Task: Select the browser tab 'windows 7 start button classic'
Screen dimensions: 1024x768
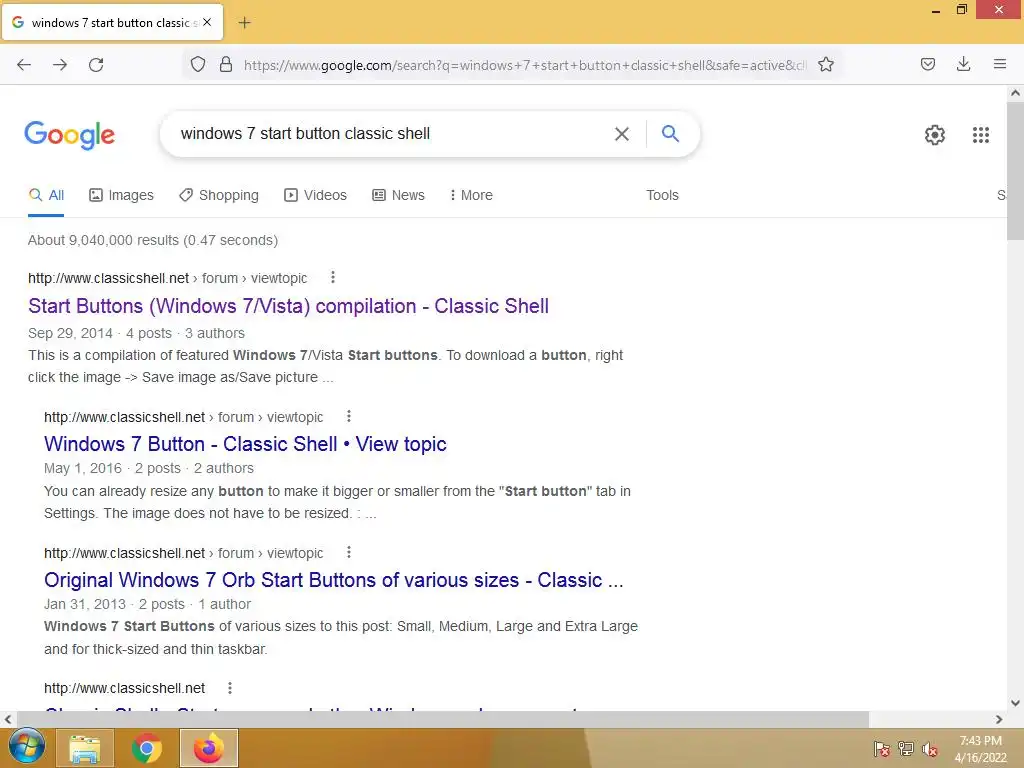Action: tap(110, 23)
